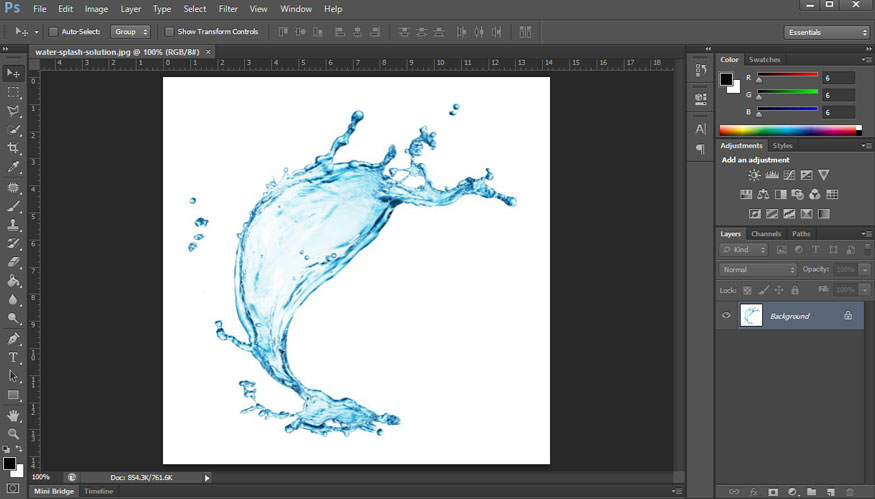Click the color spectrum ramp
Image resolution: width=875 pixels, height=499 pixels.
click(x=790, y=131)
